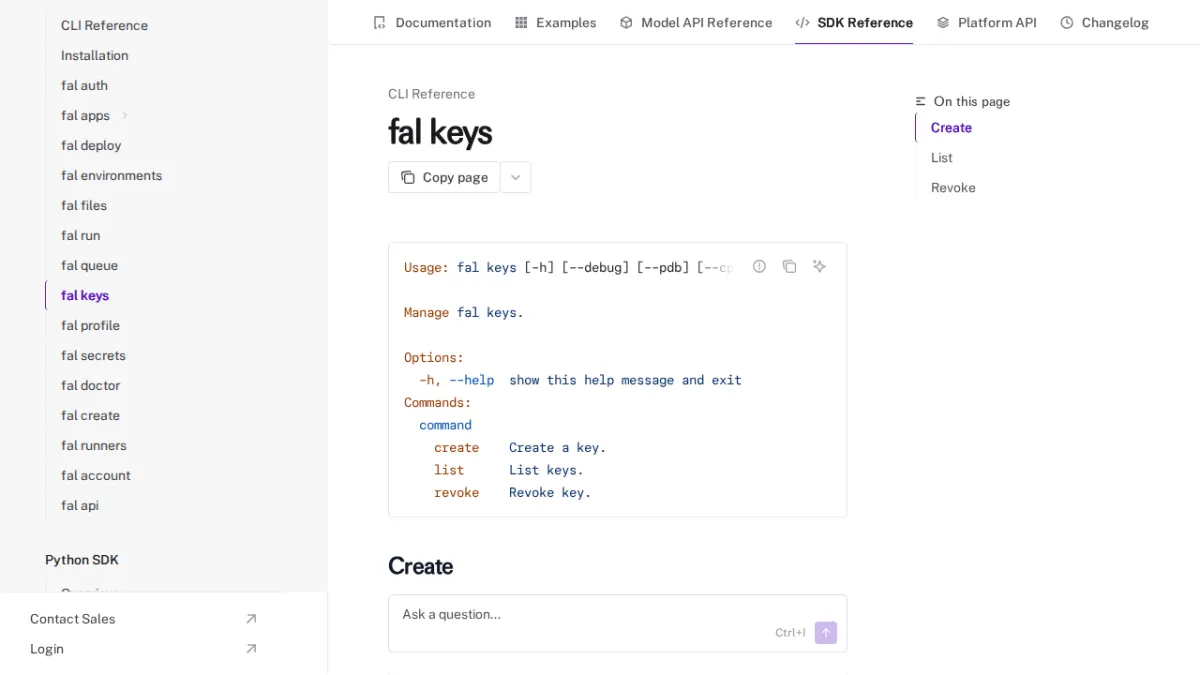
Task: Open CLI Reference in the sidebar
Action: point(104,25)
